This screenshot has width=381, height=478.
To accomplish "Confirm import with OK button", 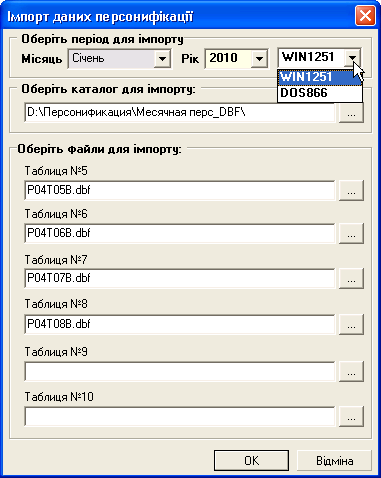I will point(251,461).
